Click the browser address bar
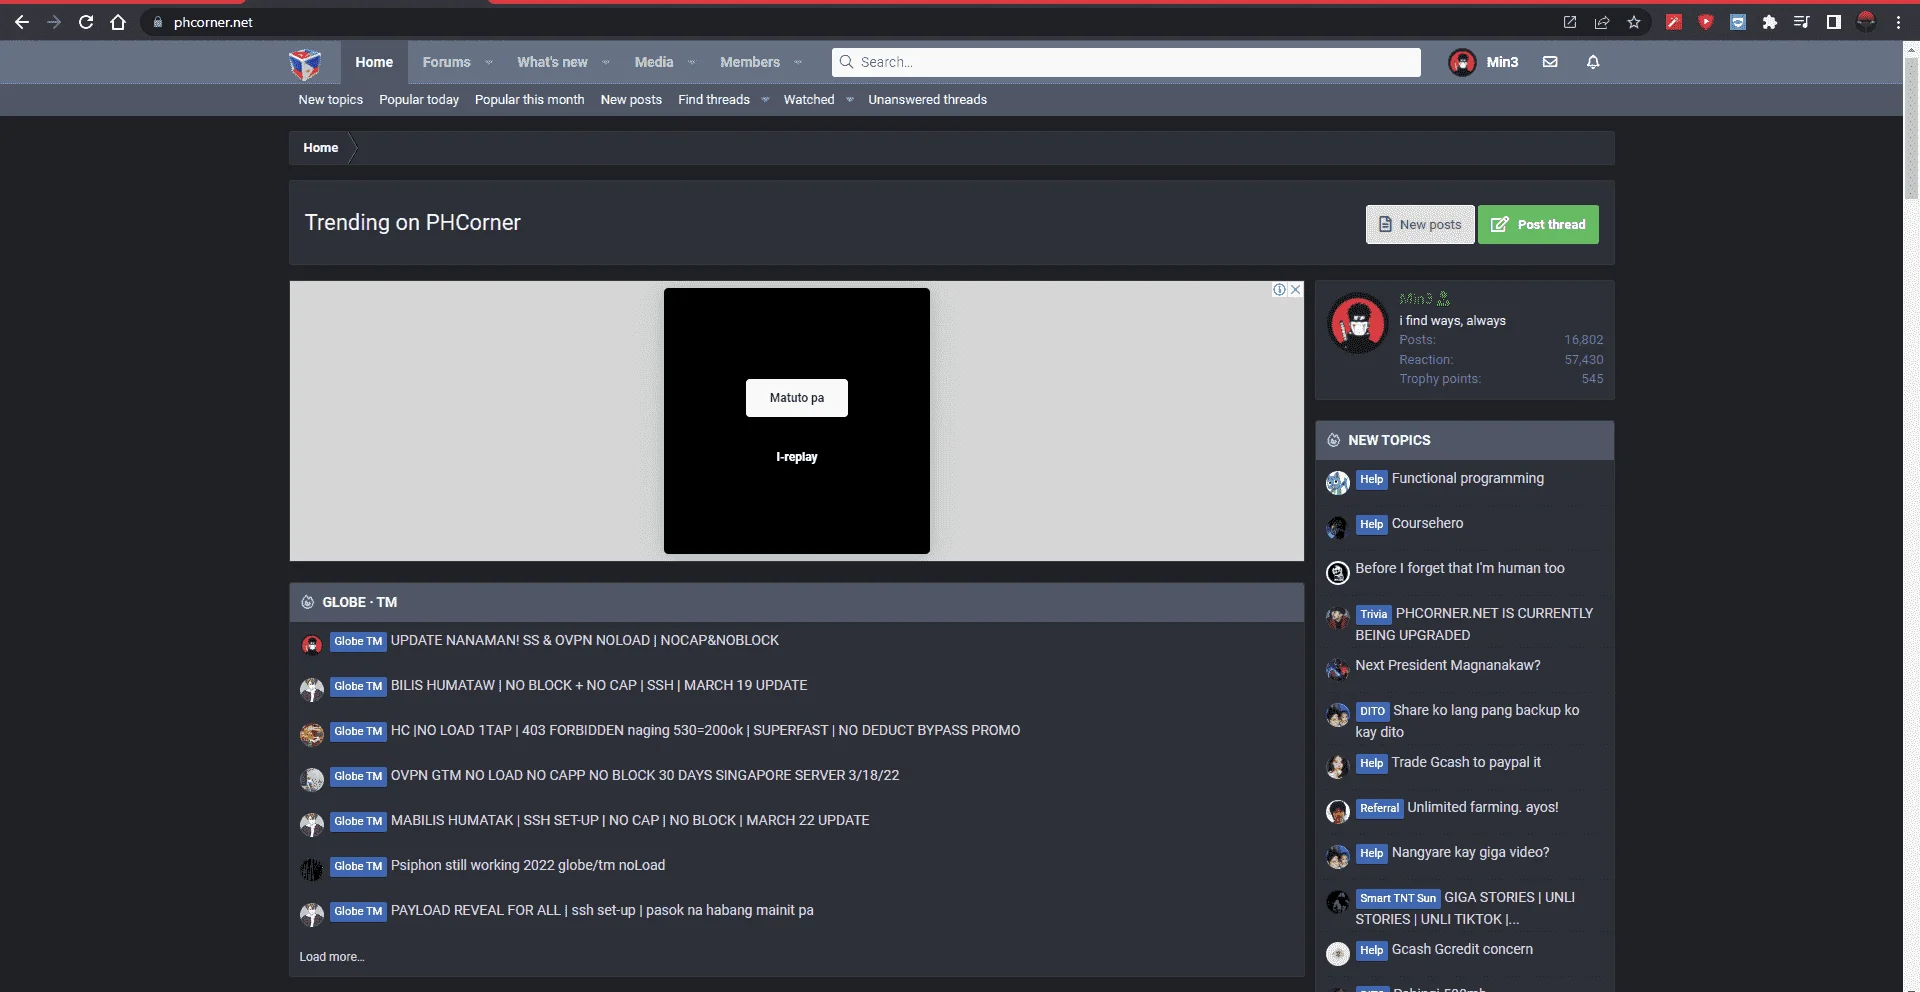This screenshot has width=1920, height=992. (x=850, y=22)
